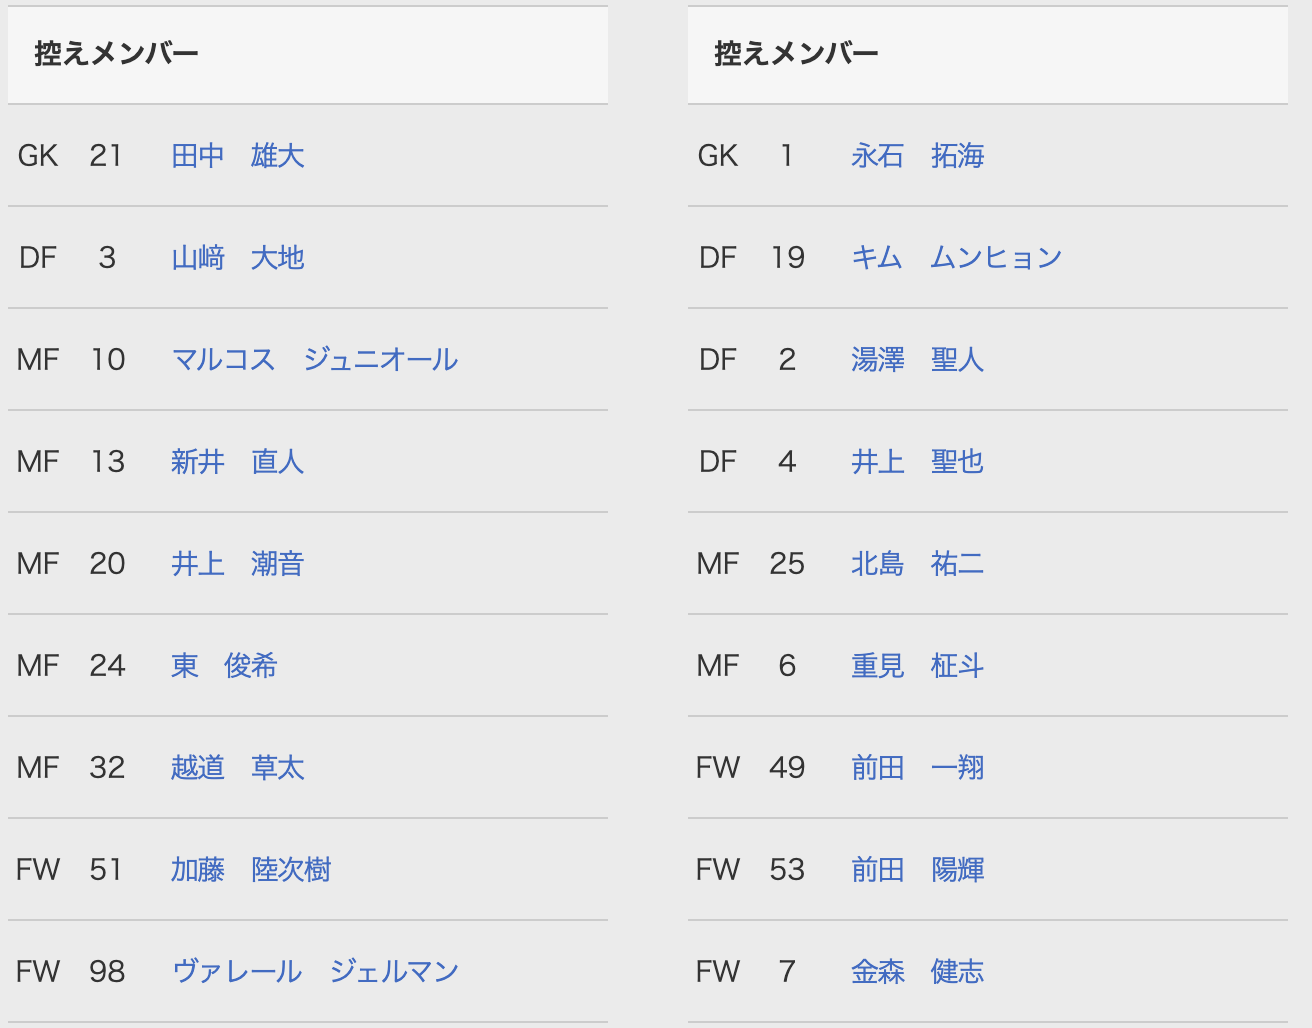The image size is (1312, 1028).
Task: Open player page 重見 柾斗
Action: 918,666
